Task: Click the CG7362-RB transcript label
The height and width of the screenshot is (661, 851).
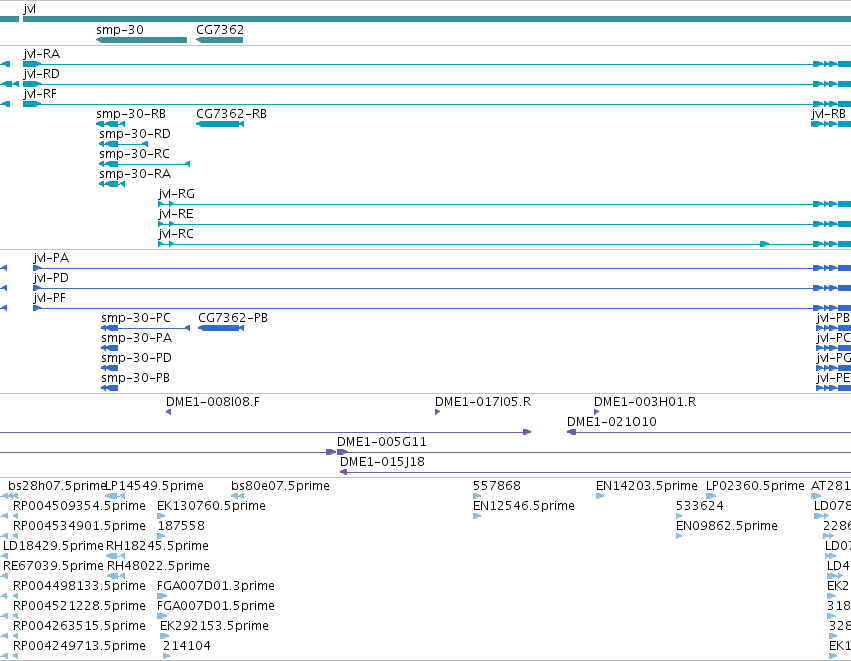Action: click(x=231, y=114)
